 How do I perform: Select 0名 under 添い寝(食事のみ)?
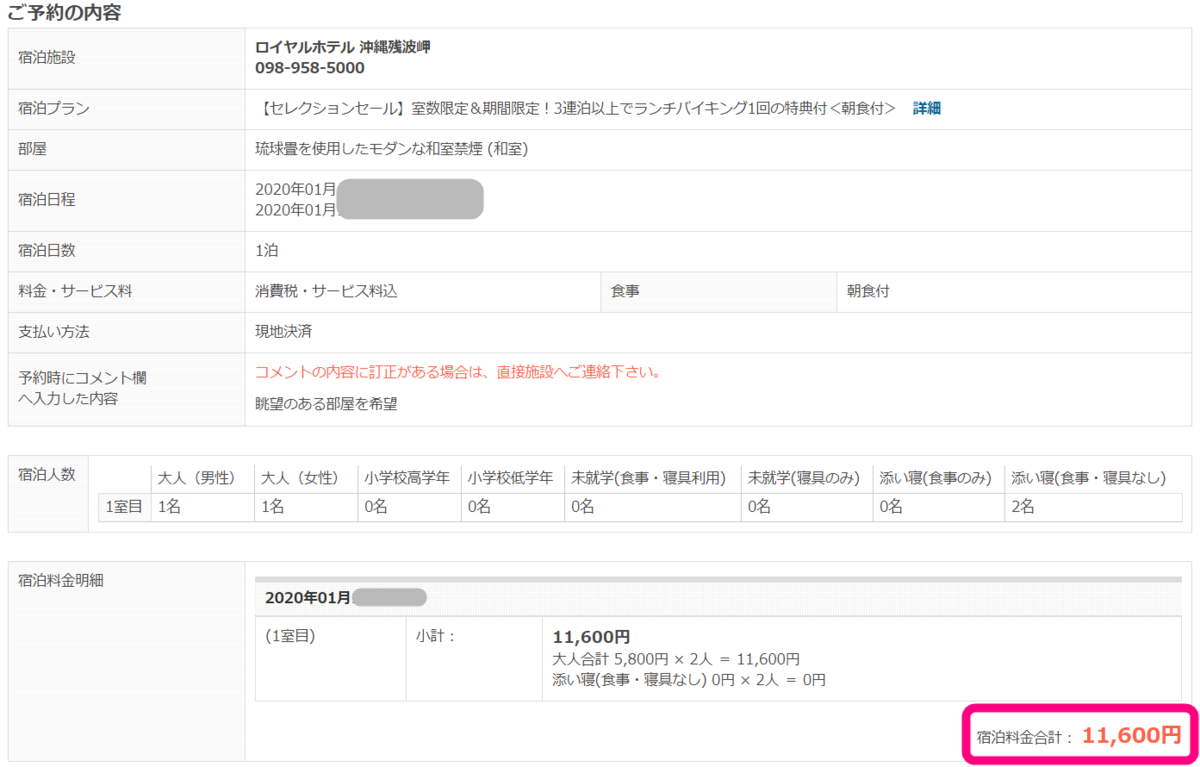(891, 507)
